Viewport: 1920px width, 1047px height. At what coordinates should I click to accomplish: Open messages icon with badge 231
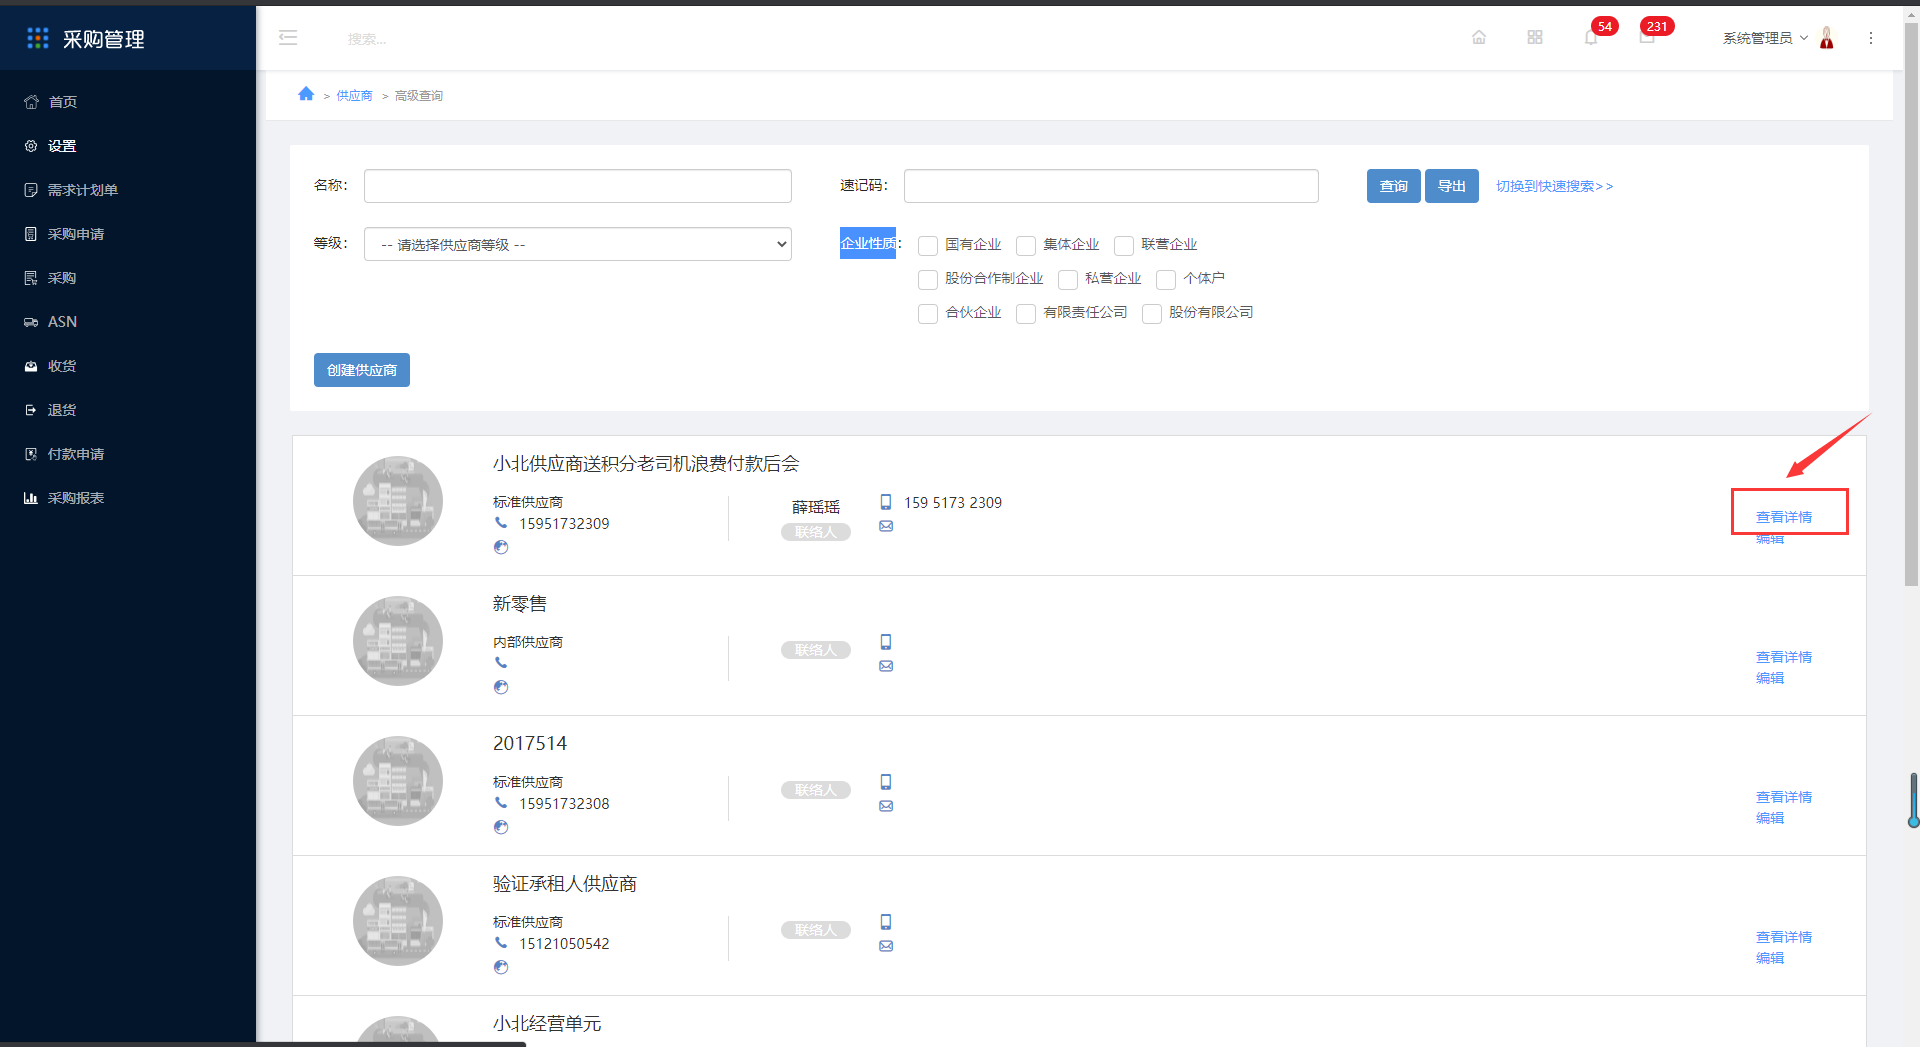[x=1647, y=38]
